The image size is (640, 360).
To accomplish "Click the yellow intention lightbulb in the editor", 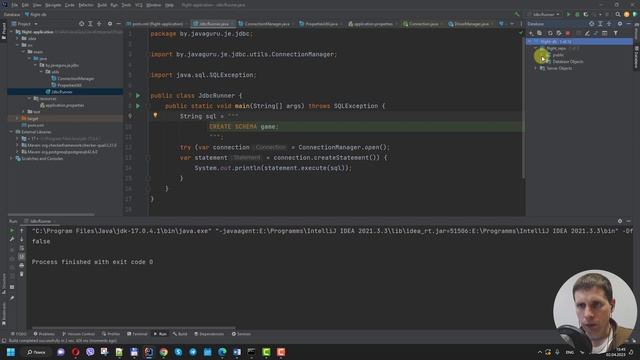I will click(x=155, y=116).
